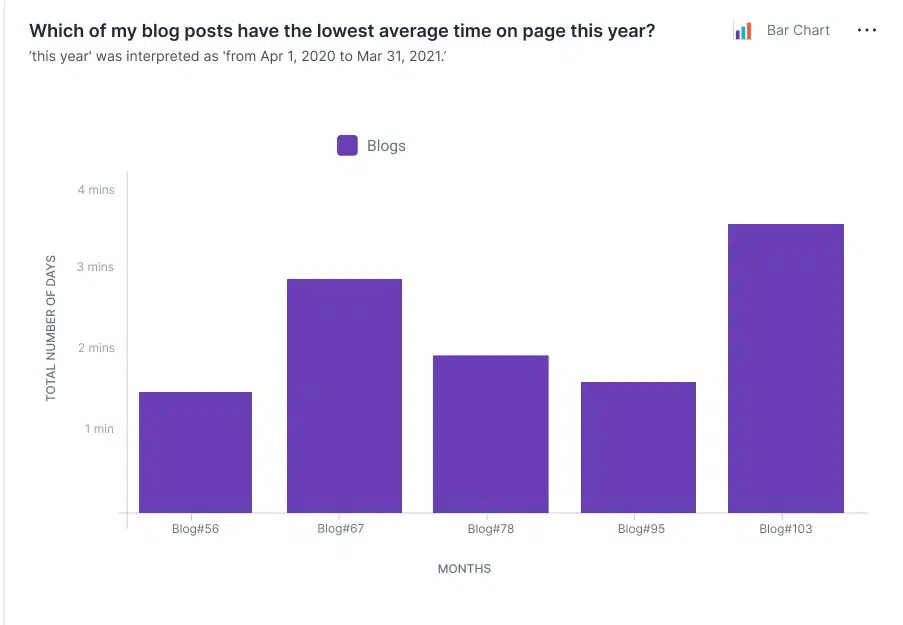
Task: Click the 'this year' interpretation subtitle
Action: 238,53
